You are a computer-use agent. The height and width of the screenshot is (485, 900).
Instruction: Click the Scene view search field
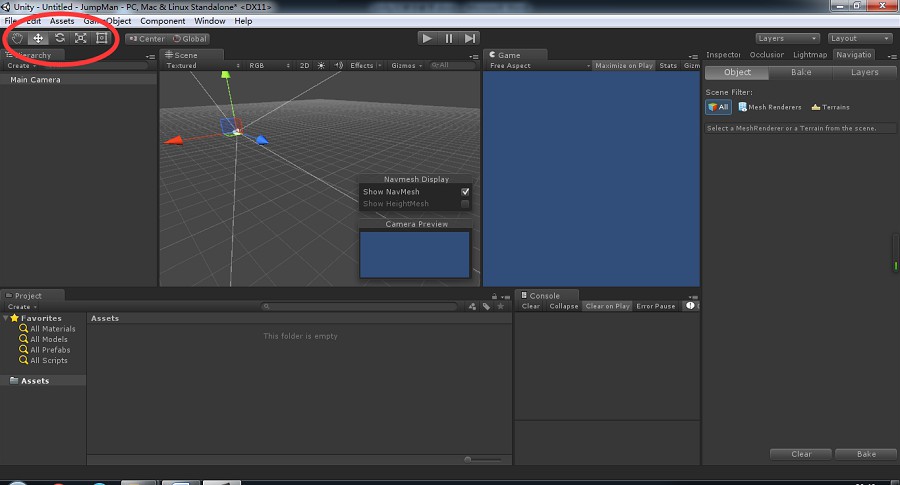(452, 65)
